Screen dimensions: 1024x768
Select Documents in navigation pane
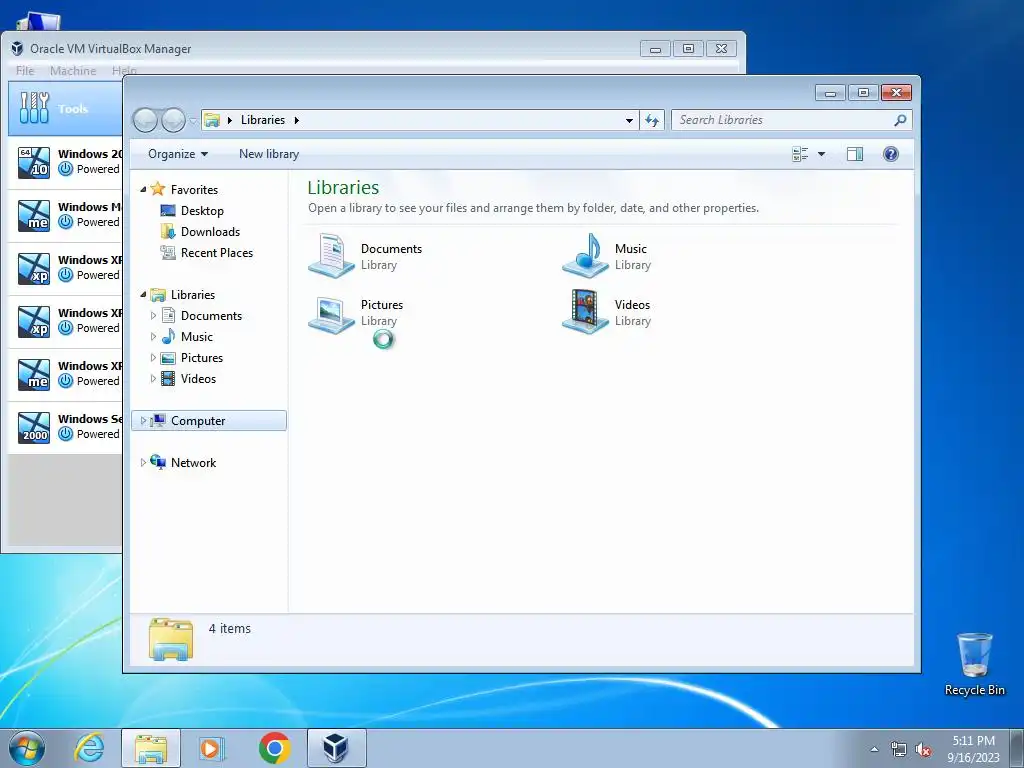(x=202, y=316)
